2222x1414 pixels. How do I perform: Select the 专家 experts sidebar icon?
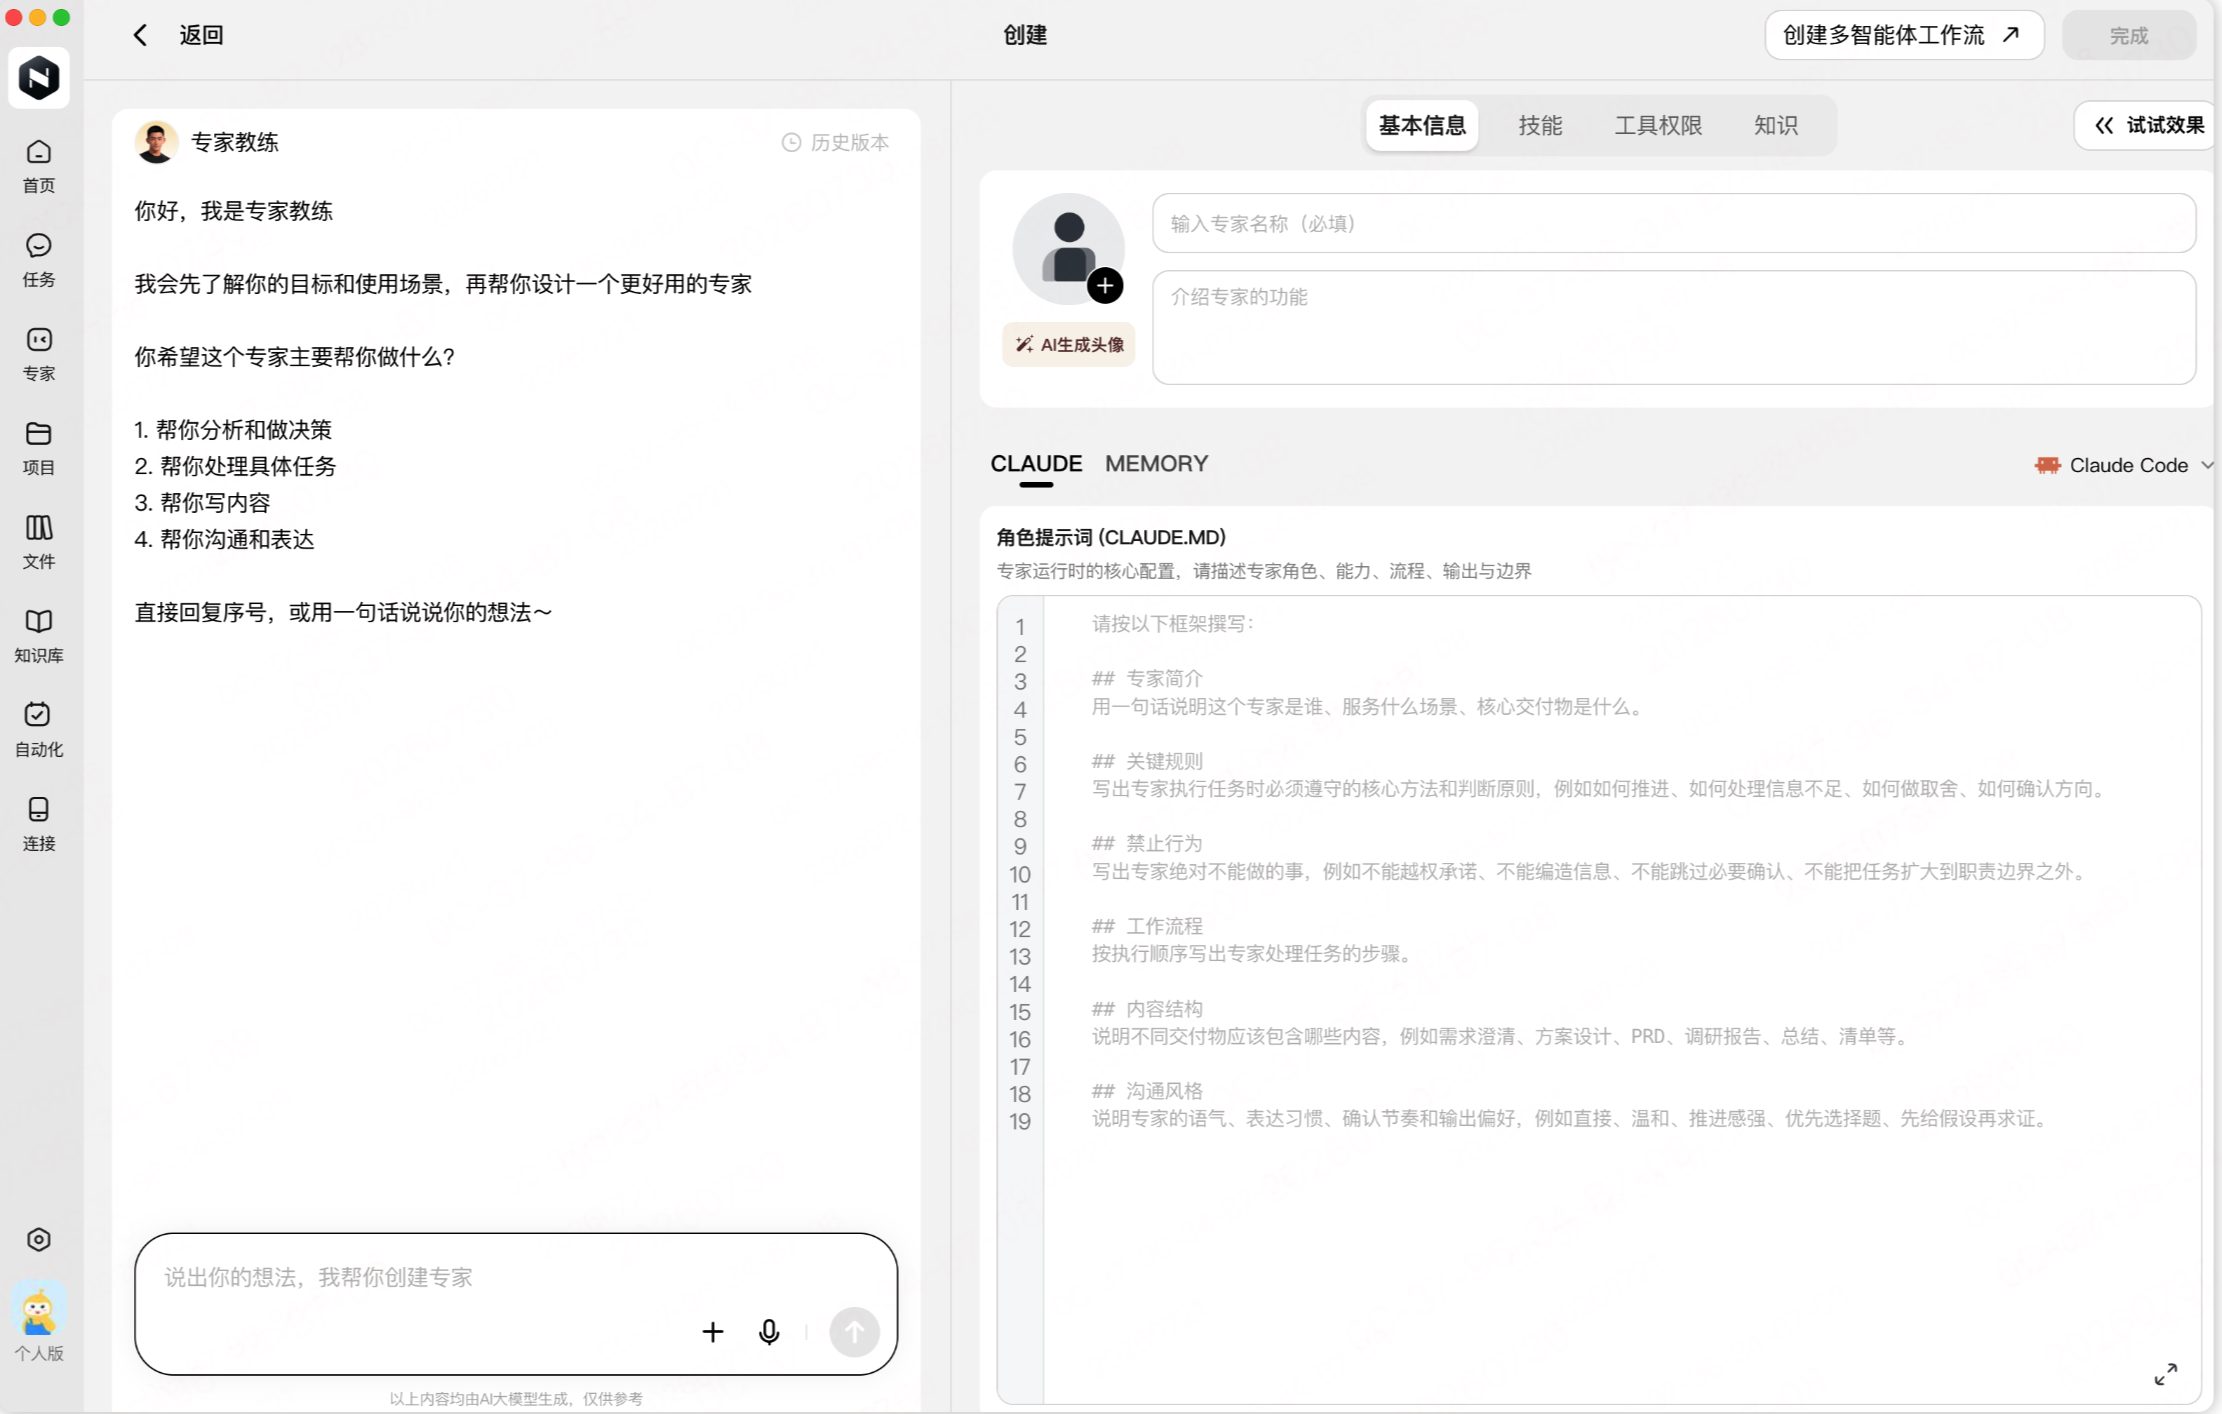pyautogui.click(x=39, y=354)
